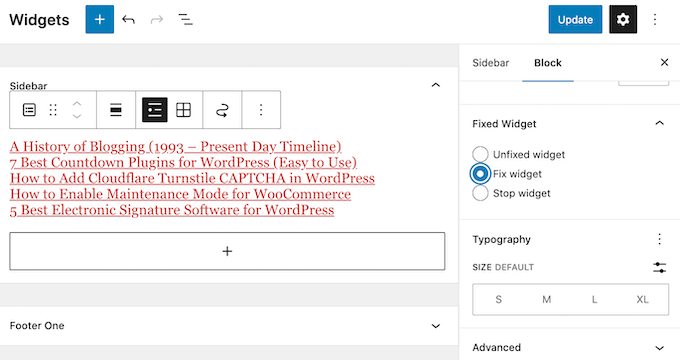Move the block up
Image resolution: width=680 pixels, height=360 pixels.
tap(77, 104)
